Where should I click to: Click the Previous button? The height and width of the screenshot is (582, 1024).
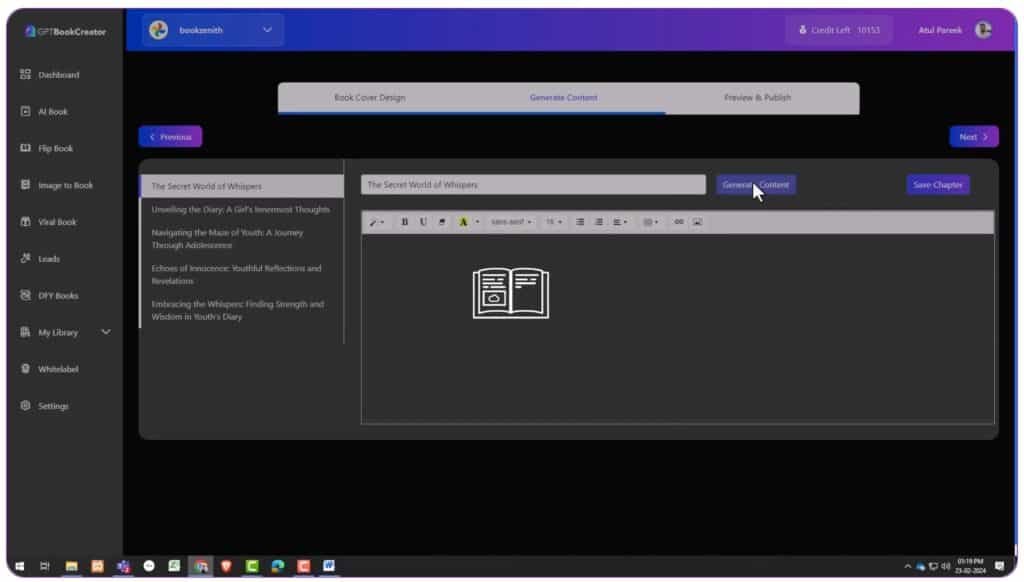coord(170,137)
